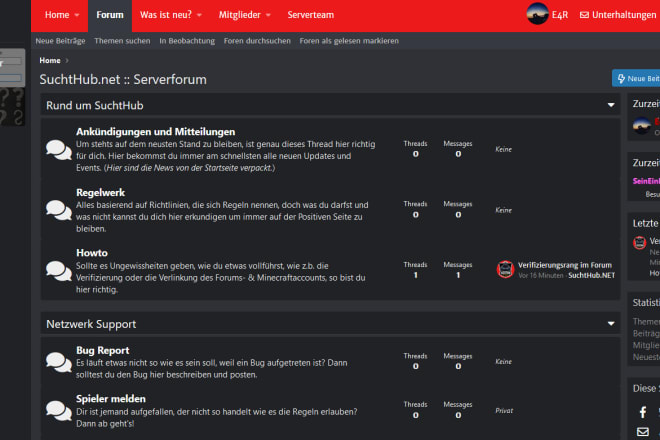The image size is (660, 440).
Task: Open the E4R user avatar in the header
Action: click(x=538, y=14)
